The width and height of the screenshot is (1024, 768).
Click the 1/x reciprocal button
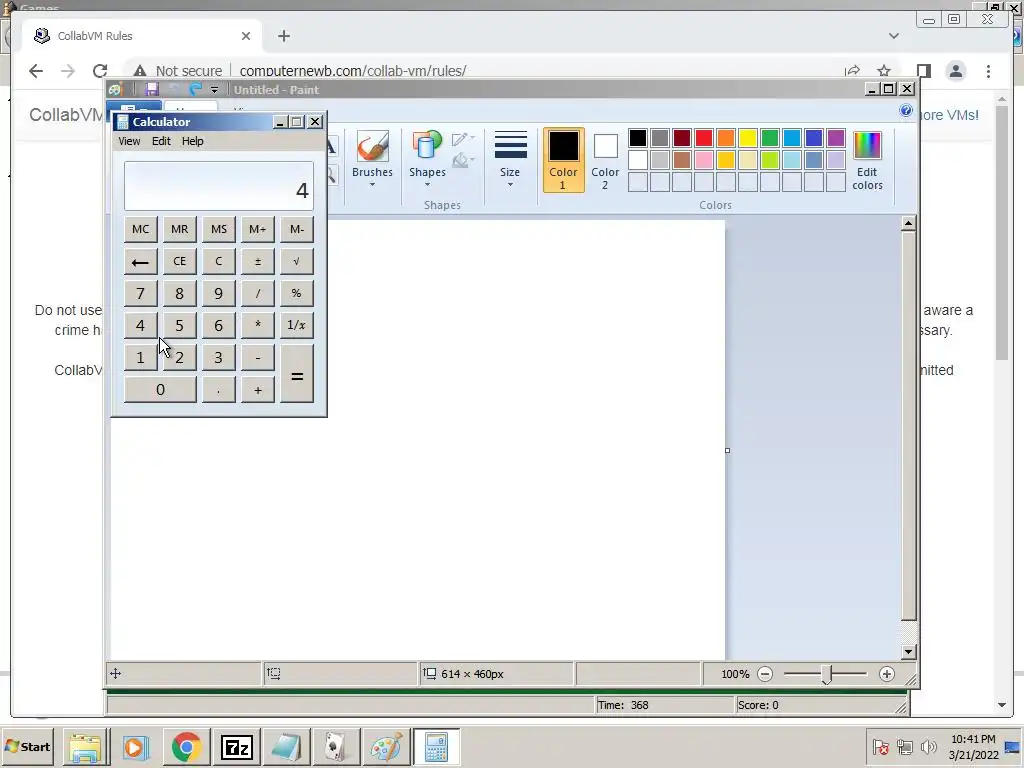297,325
